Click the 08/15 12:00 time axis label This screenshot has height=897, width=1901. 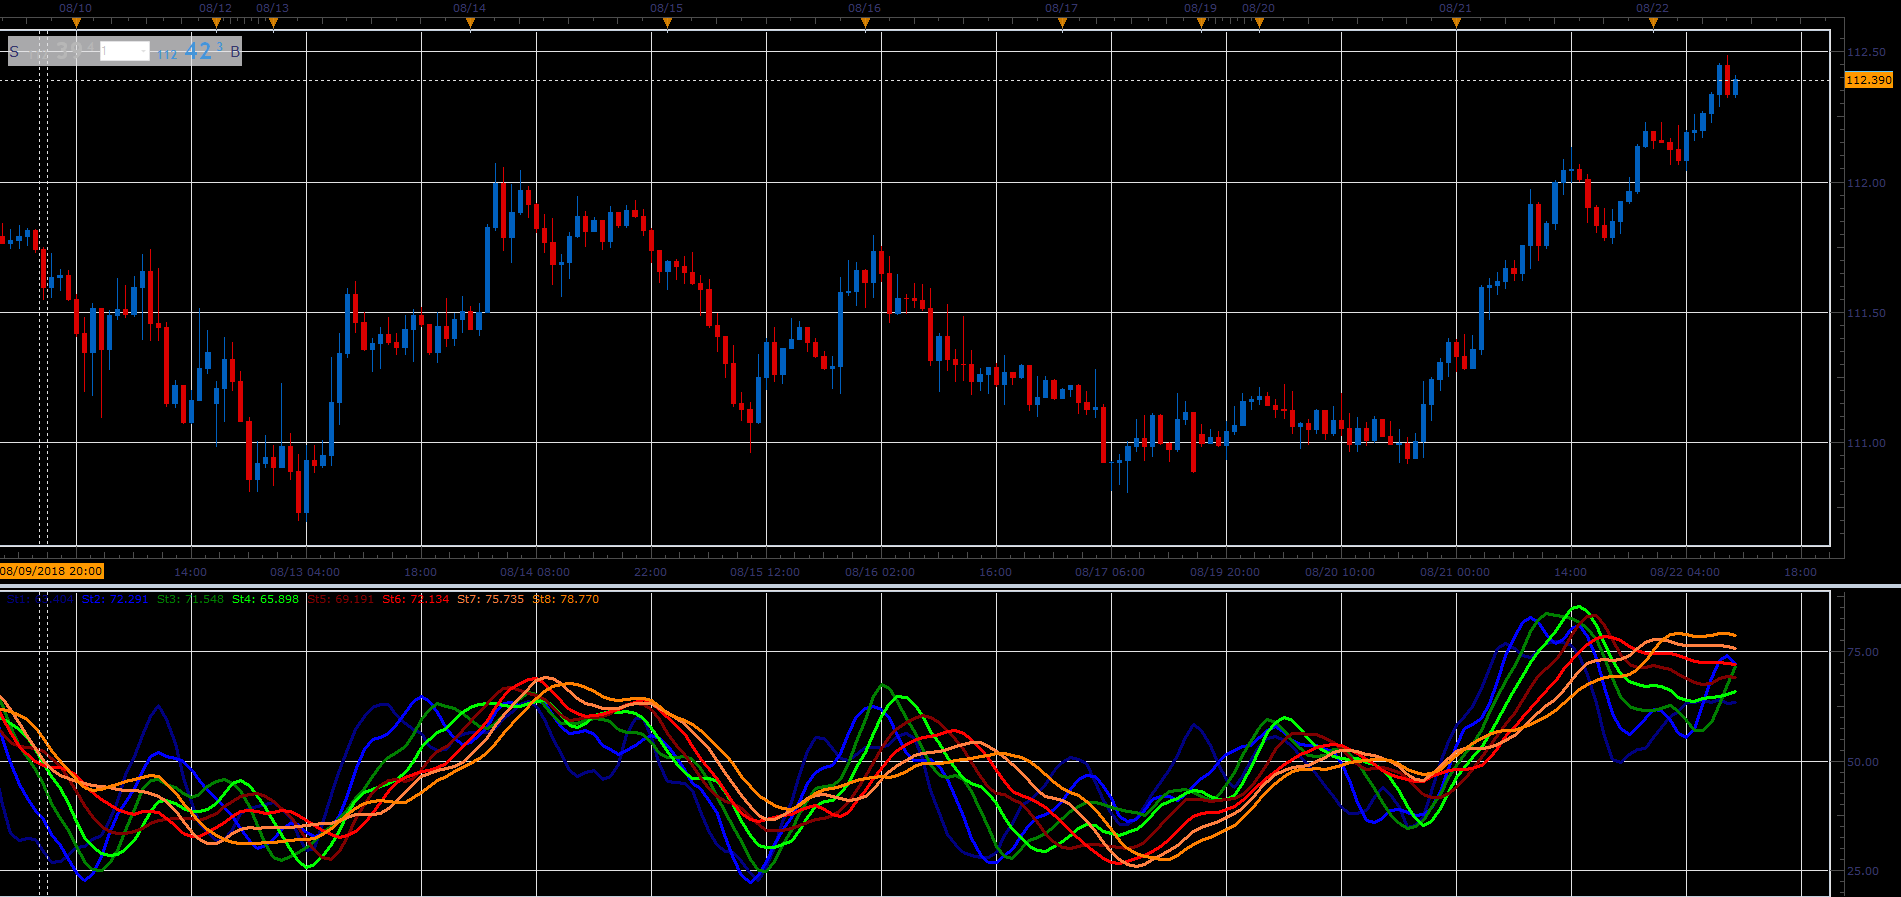[765, 572]
